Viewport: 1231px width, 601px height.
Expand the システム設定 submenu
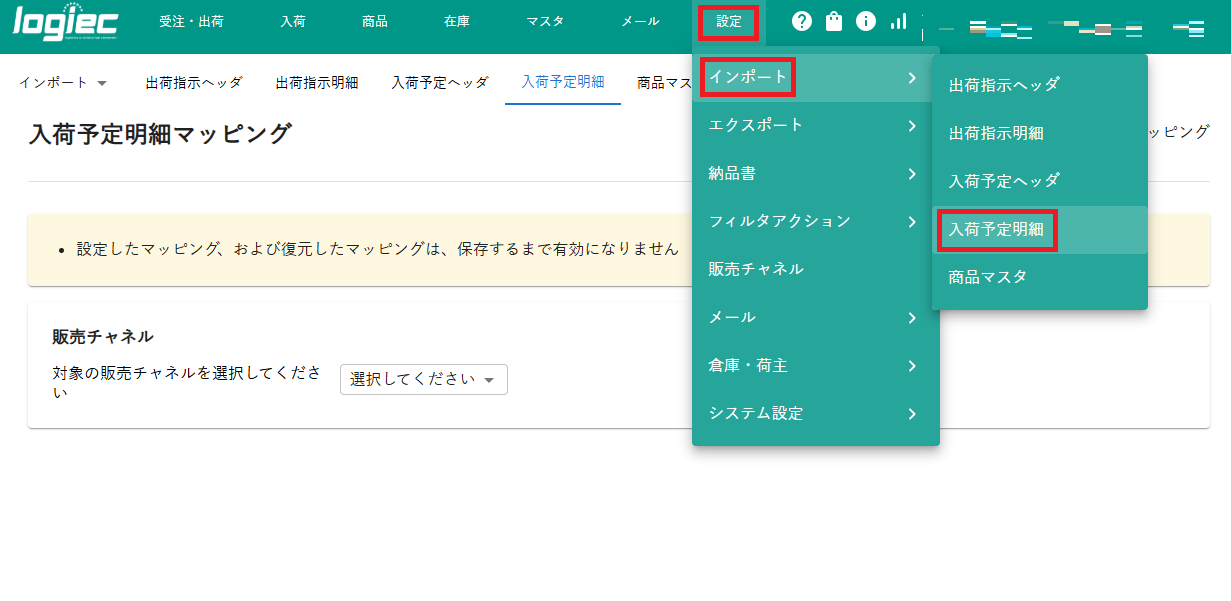(755, 413)
